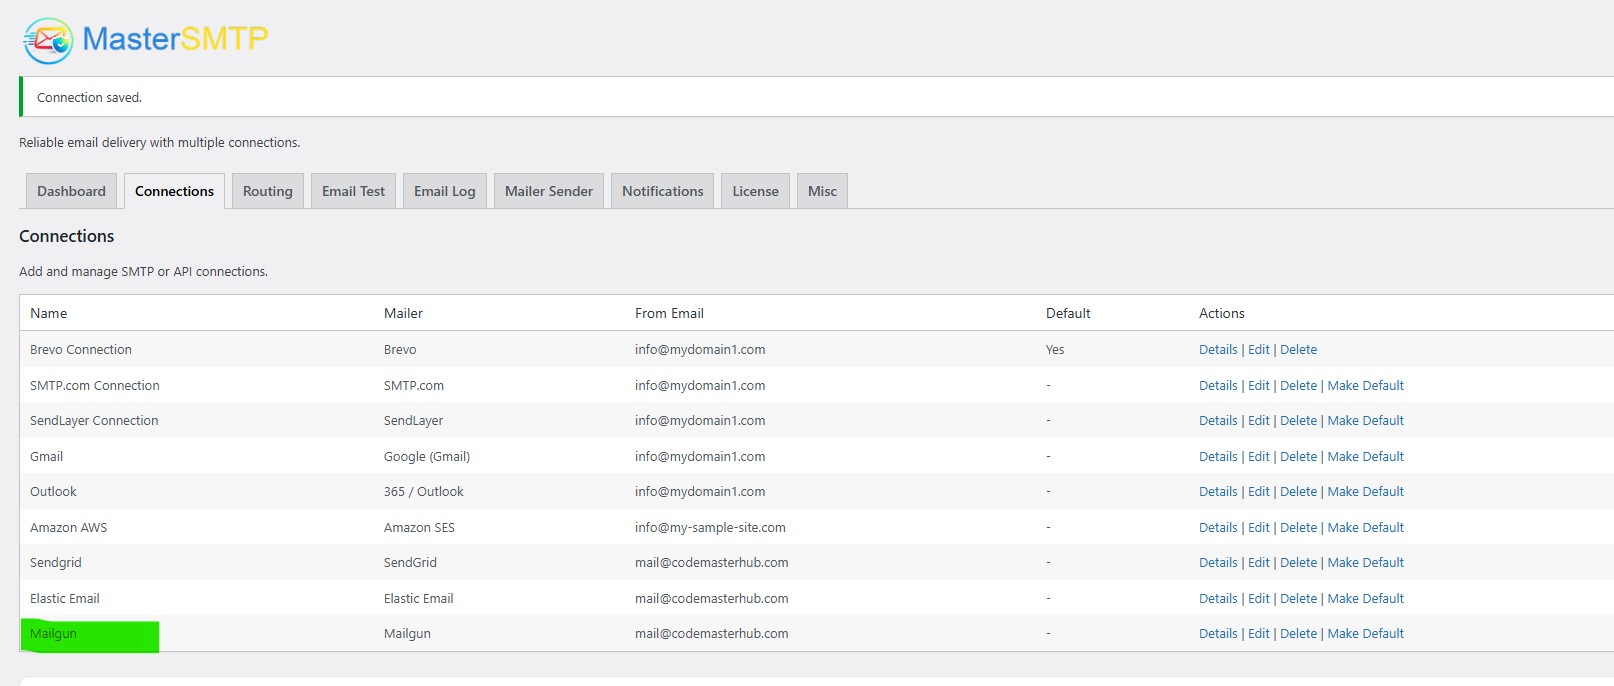Open the Dashboard tab
This screenshot has width=1614, height=686.
(x=71, y=191)
